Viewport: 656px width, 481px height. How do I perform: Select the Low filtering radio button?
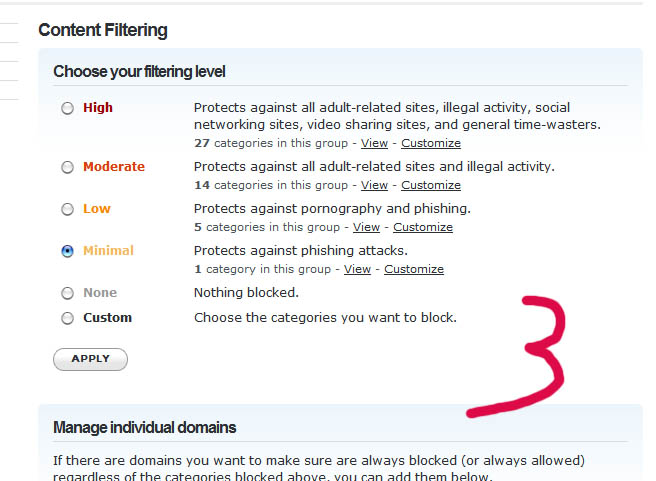(67, 209)
